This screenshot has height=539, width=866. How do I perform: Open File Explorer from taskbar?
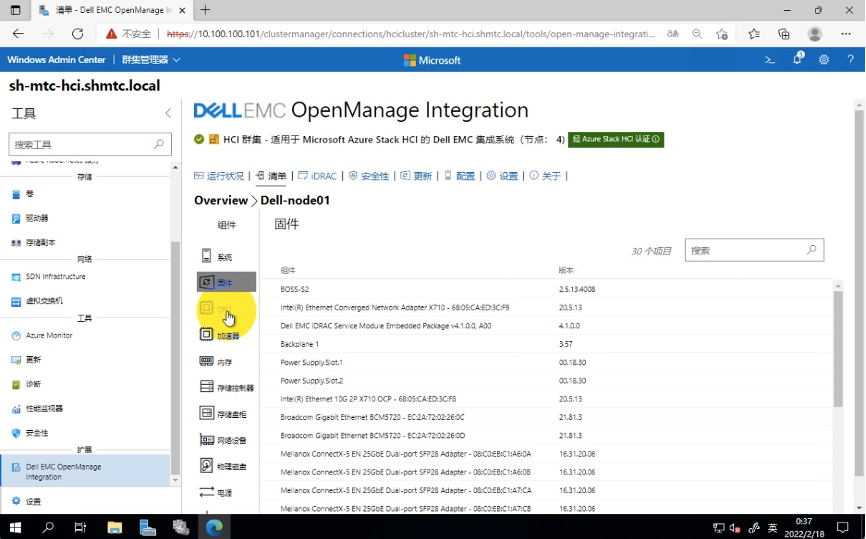pyautogui.click(x=114, y=527)
